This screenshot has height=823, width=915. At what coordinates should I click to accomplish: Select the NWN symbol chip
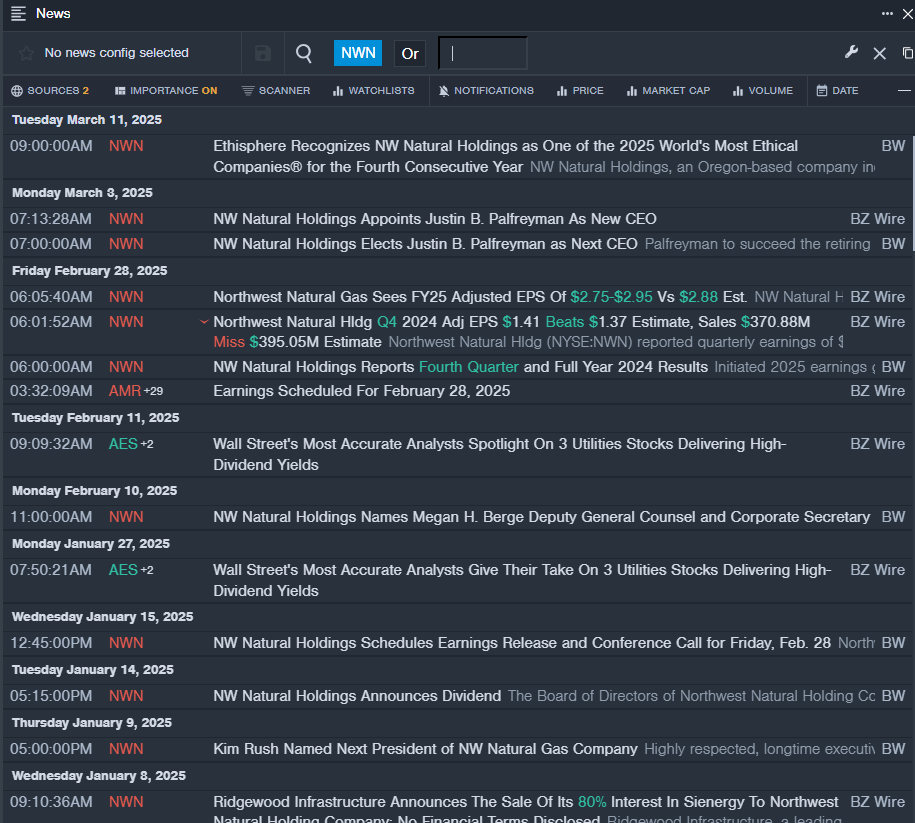[358, 53]
